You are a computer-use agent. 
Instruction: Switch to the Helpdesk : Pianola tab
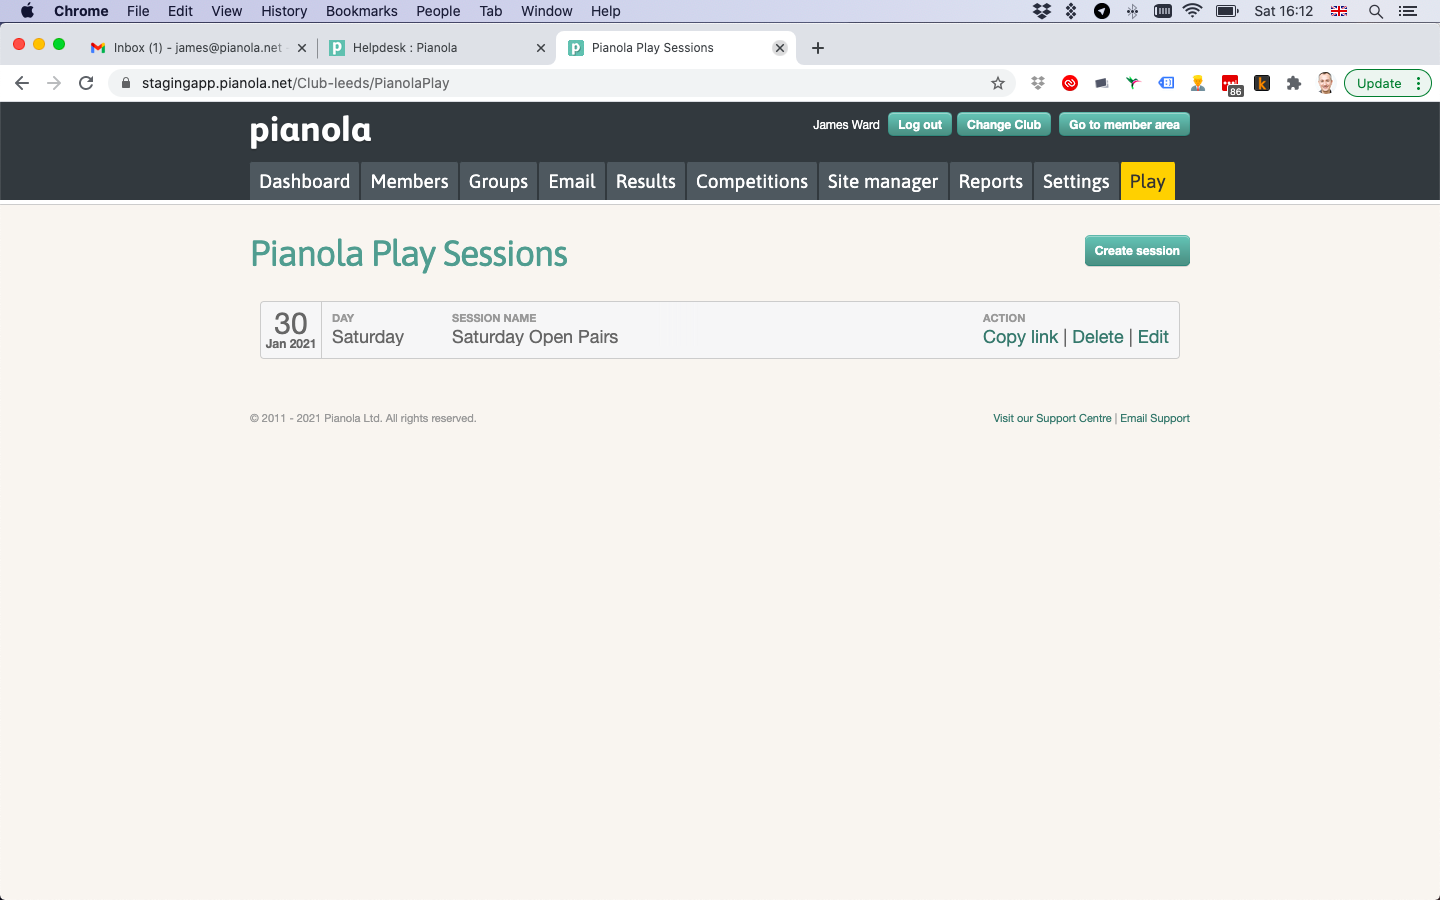pyautogui.click(x=436, y=48)
